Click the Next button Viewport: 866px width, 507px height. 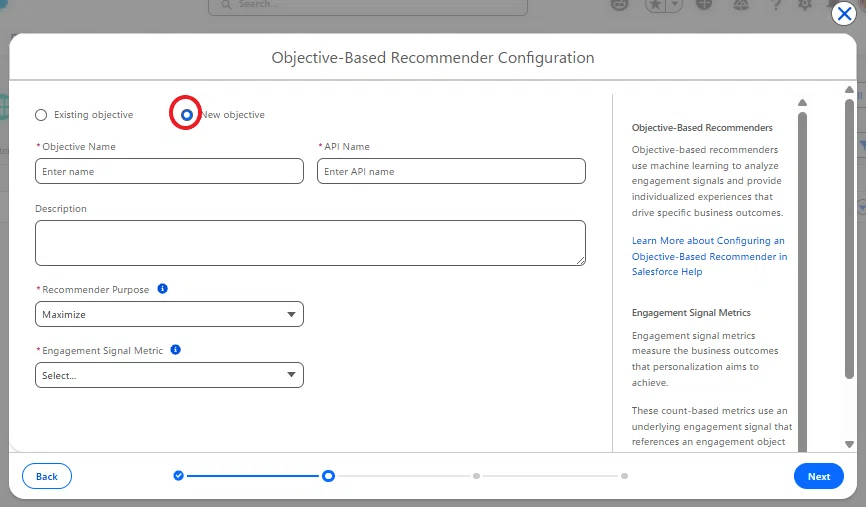tap(819, 476)
